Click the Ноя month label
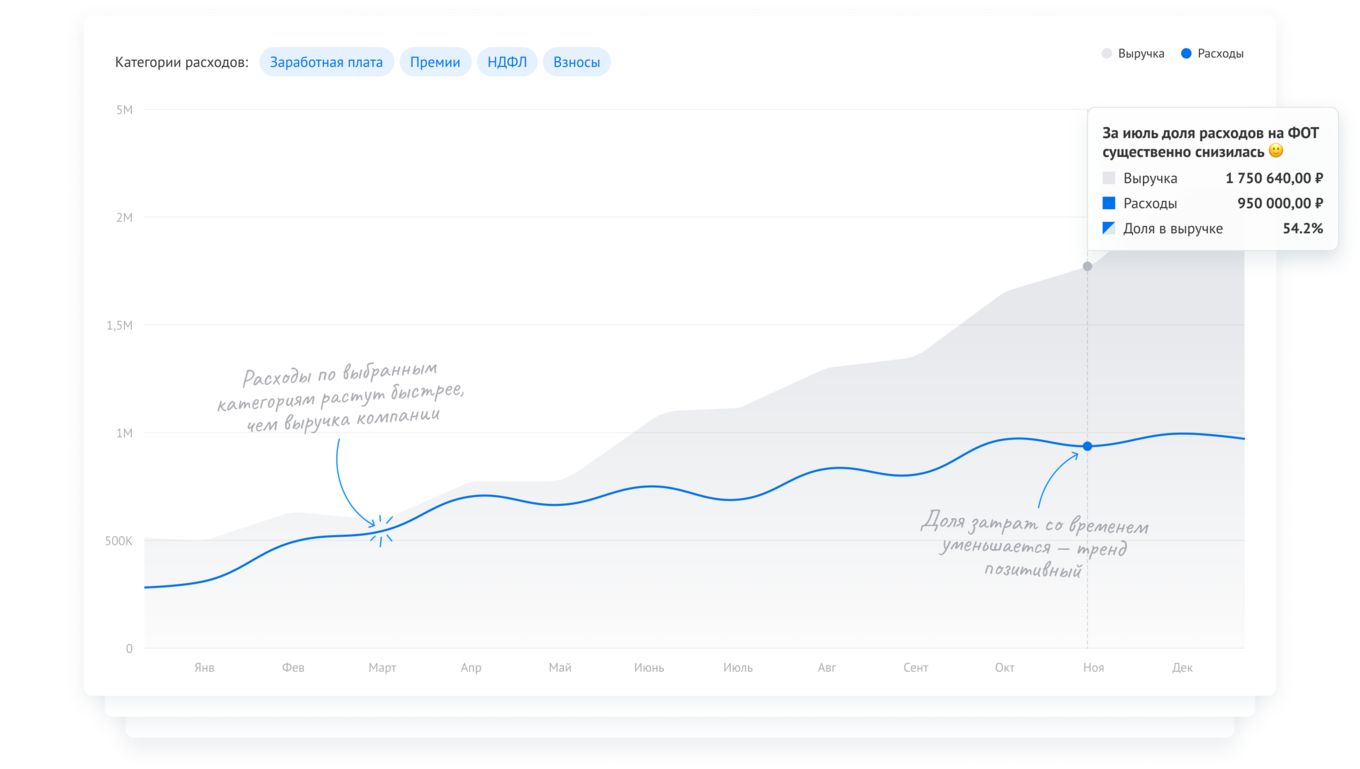Screen dimensions: 1360x769 click(1094, 667)
